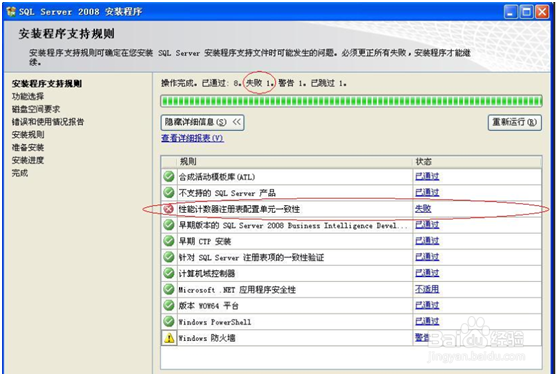Open the 已通过 link for Business Intelligence Devel row
The width and height of the screenshot is (558, 376).
[x=427, y=224]
